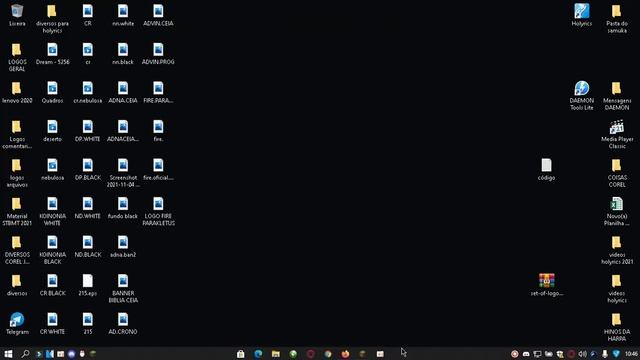Viewport: 640px width, 360px height.
Task: Open the Windows Start menu
Action: [8, 354]
